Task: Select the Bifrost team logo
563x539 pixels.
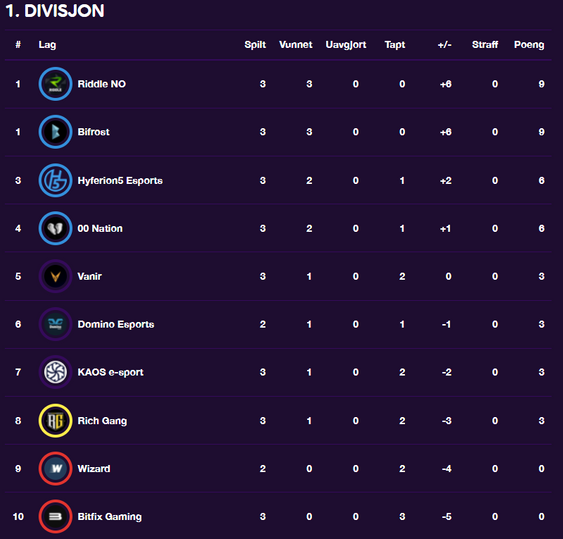Action: pos(55,132)
